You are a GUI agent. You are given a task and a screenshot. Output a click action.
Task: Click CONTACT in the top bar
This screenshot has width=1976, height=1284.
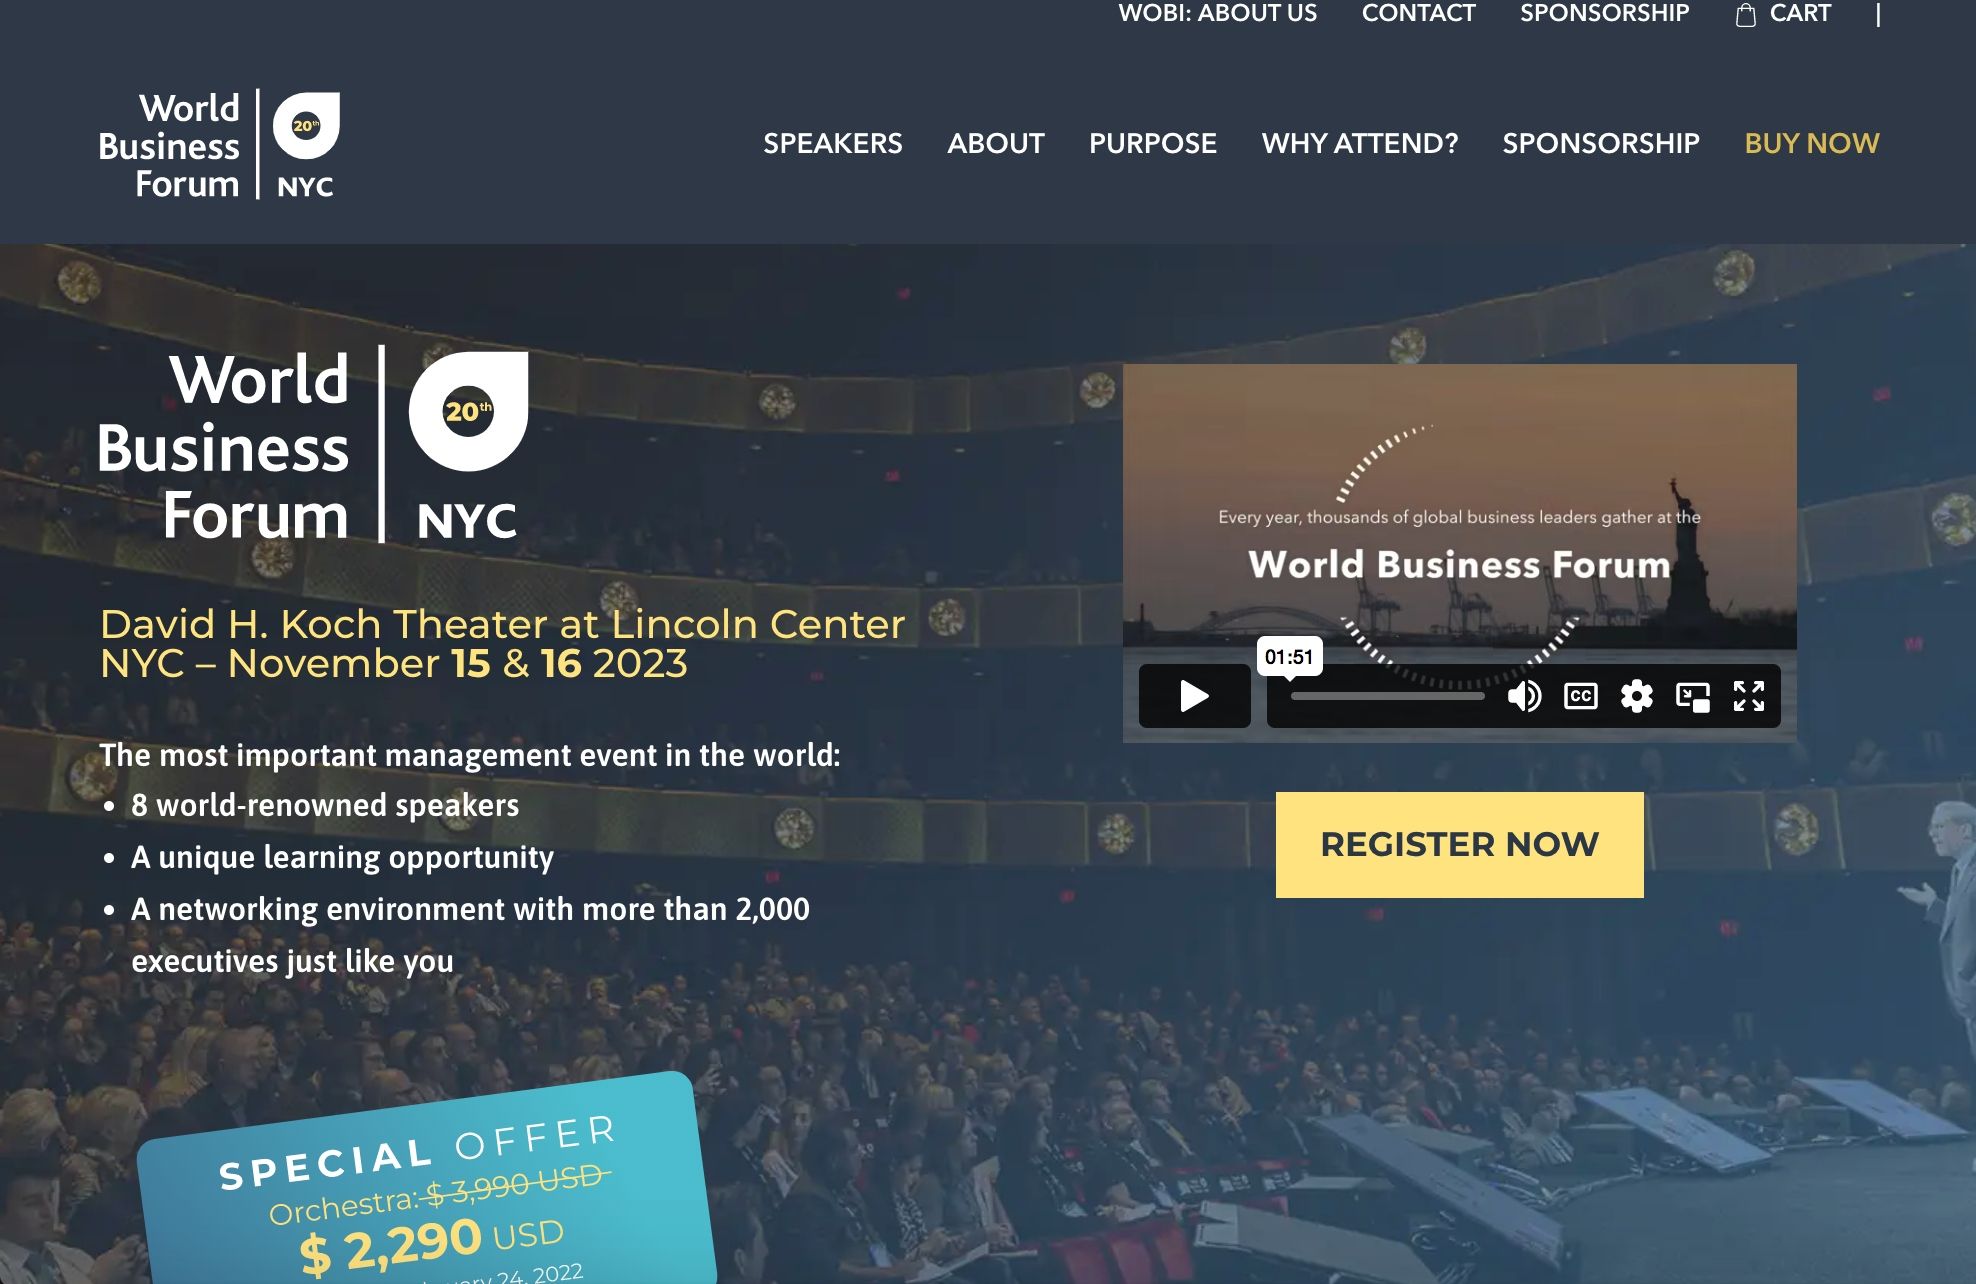(x=1418, y=13)
